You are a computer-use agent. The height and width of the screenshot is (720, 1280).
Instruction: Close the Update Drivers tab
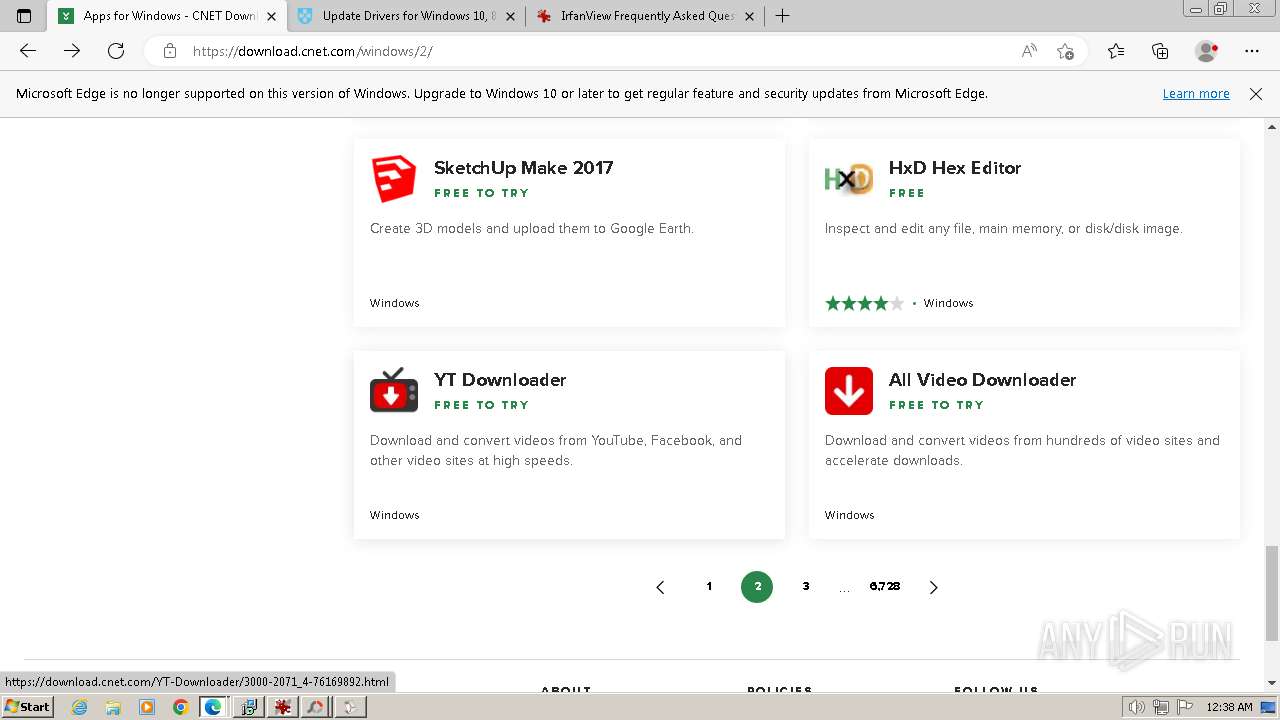510,16
